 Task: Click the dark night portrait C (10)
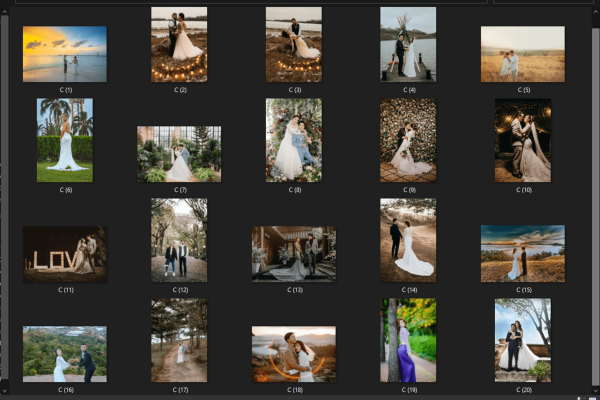coord(522,140)
